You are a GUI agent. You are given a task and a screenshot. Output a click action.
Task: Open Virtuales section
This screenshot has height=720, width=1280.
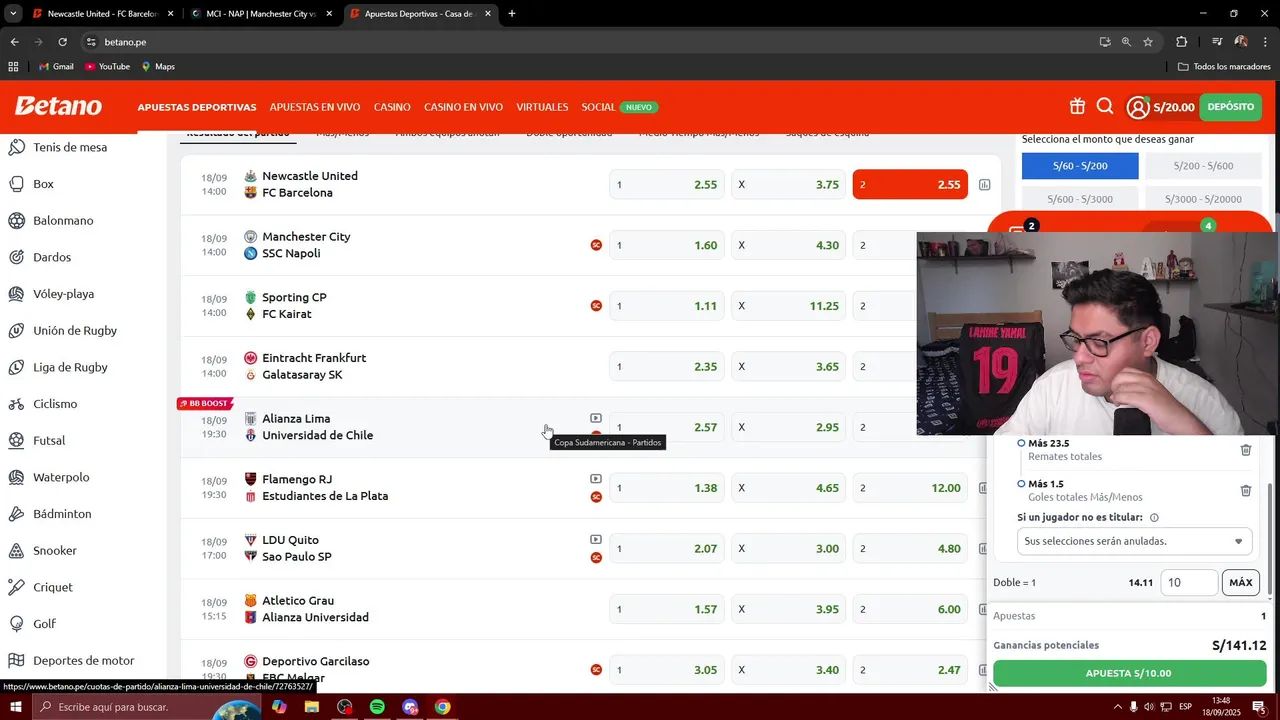542,107
